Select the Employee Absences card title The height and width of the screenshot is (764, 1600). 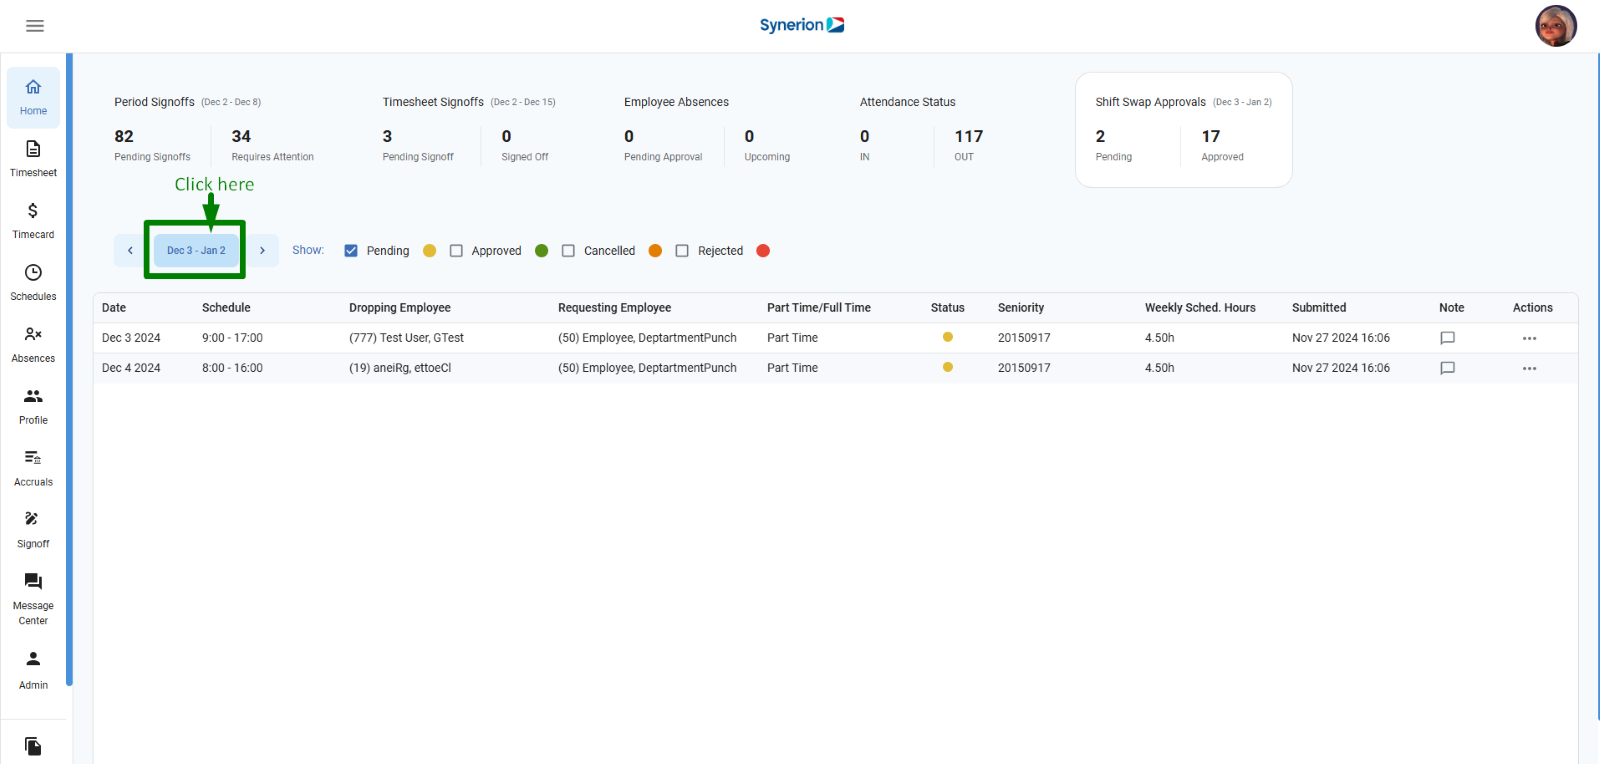(676, 102)
